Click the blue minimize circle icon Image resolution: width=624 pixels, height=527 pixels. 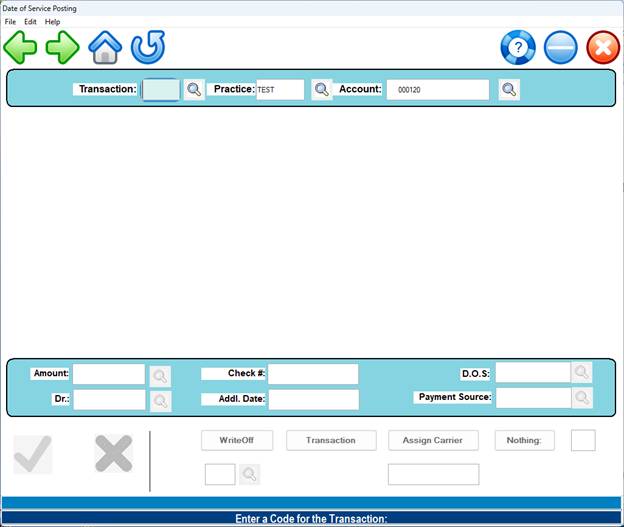pyautogui.click(x=561, y=48)
